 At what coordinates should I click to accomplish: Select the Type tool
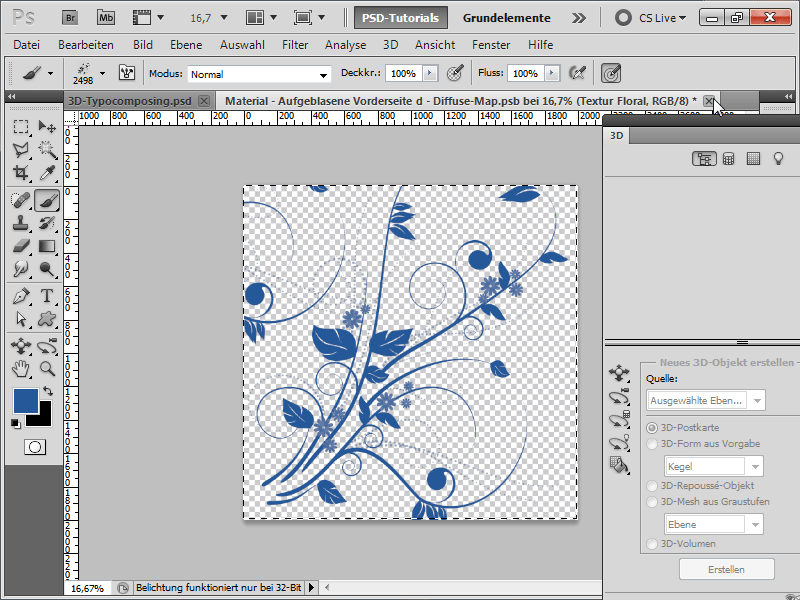coord(47,296)
